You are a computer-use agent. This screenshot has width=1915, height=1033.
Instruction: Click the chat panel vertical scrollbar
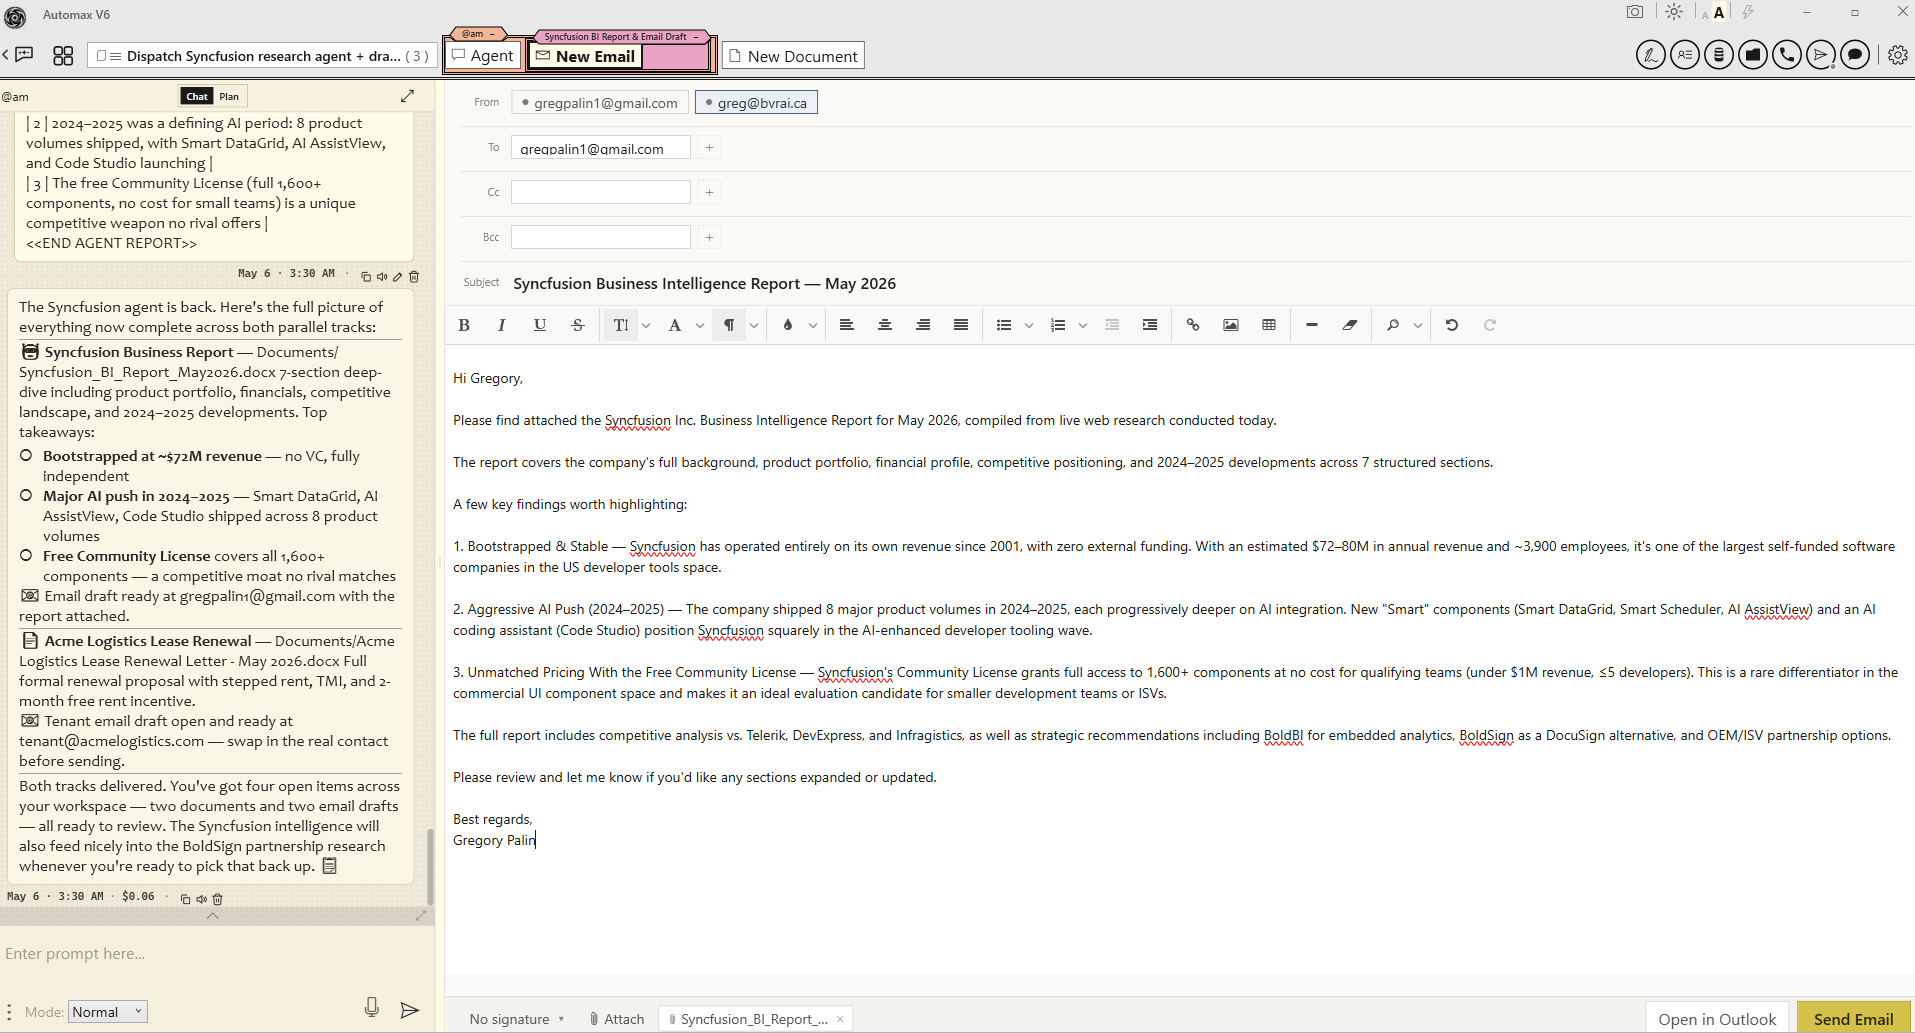(x=430, y=866)
